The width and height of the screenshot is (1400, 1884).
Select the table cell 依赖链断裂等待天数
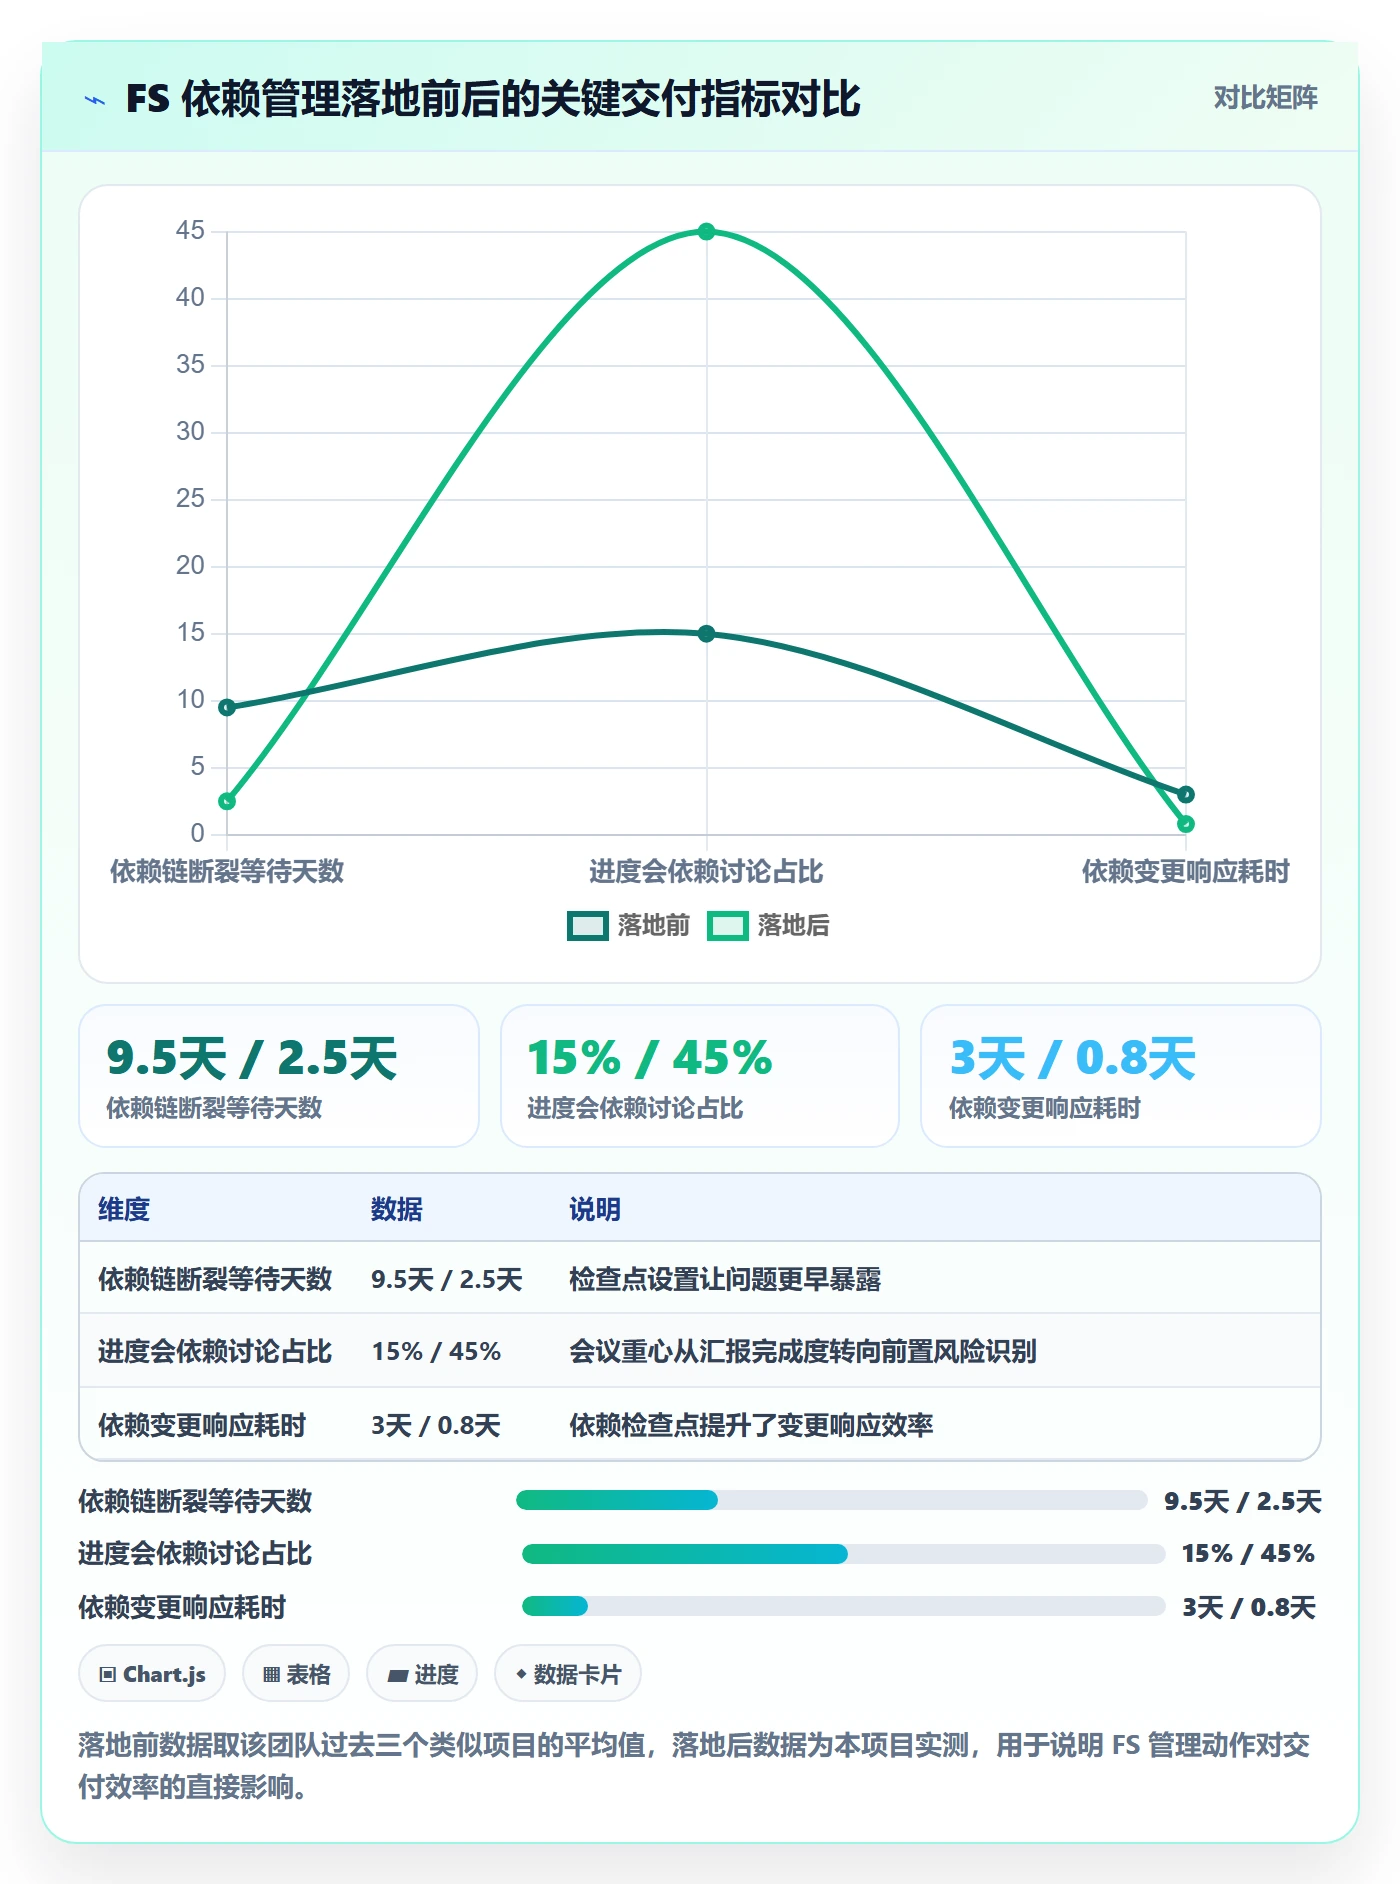coord(215,1279)
